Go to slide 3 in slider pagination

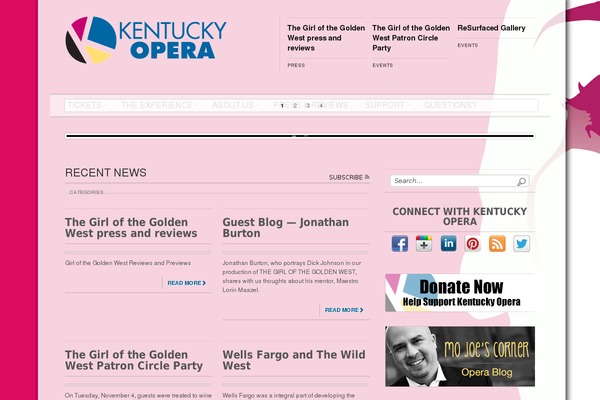point(308,106)
